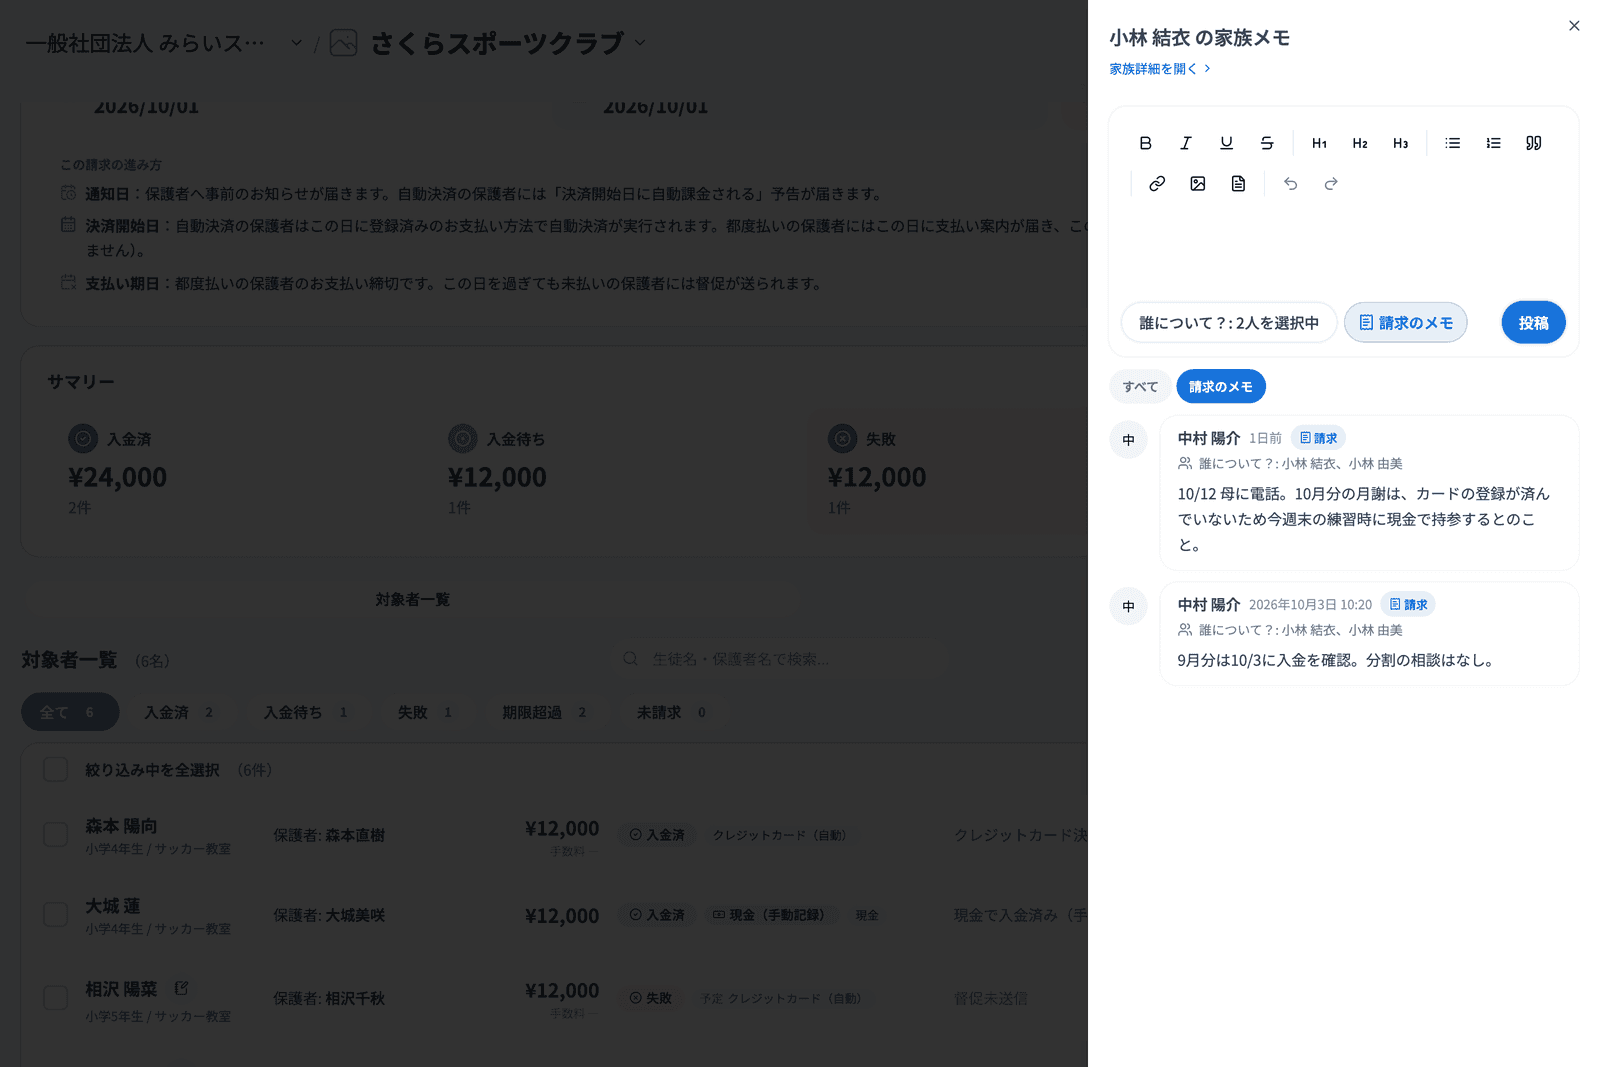Filter the list by 失敗 status
Screen dimensions: 1600x1067
tap(426, 712)
